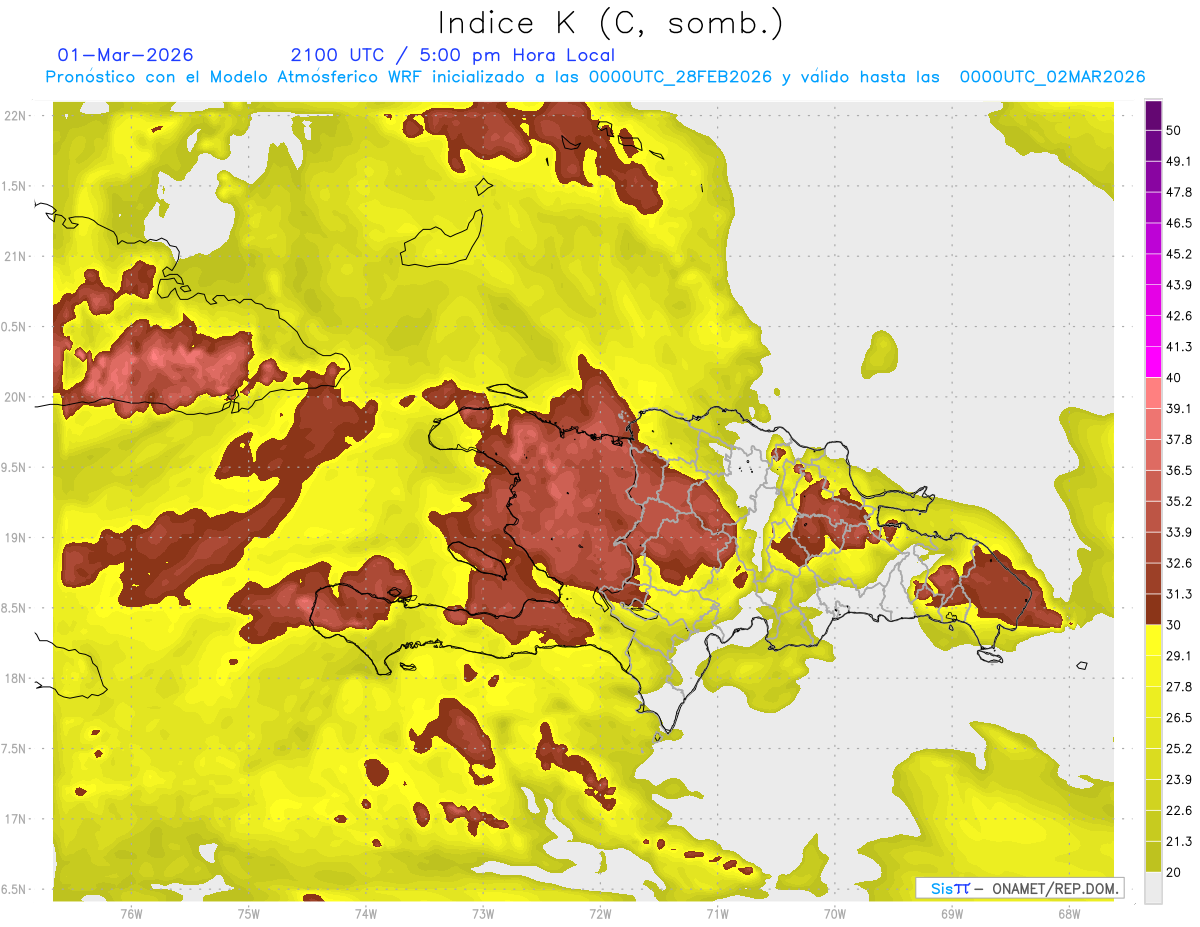
Task: Click the '69W' longitude label
Action: (x=952, y=913)
